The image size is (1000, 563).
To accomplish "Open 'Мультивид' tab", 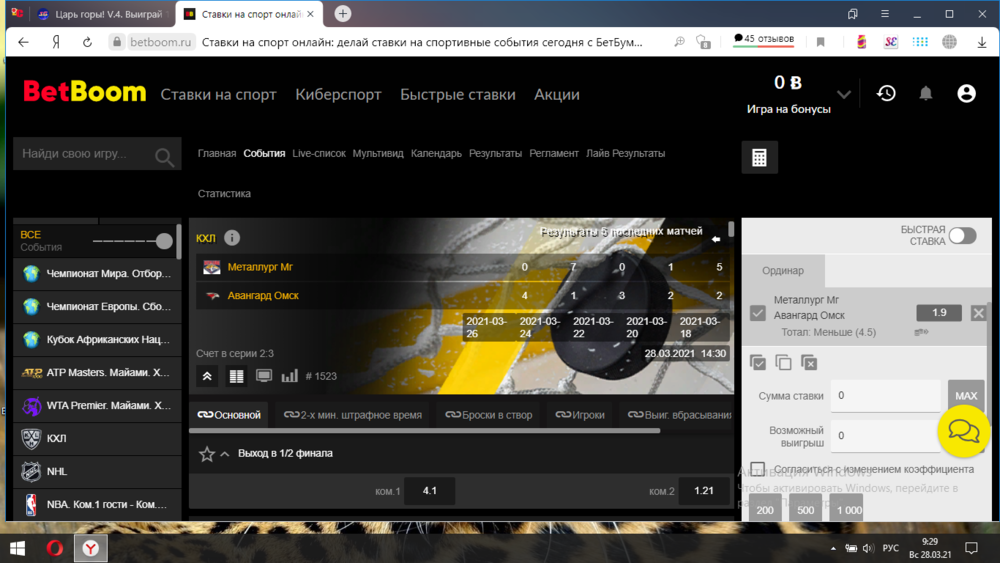I will 378,153.
